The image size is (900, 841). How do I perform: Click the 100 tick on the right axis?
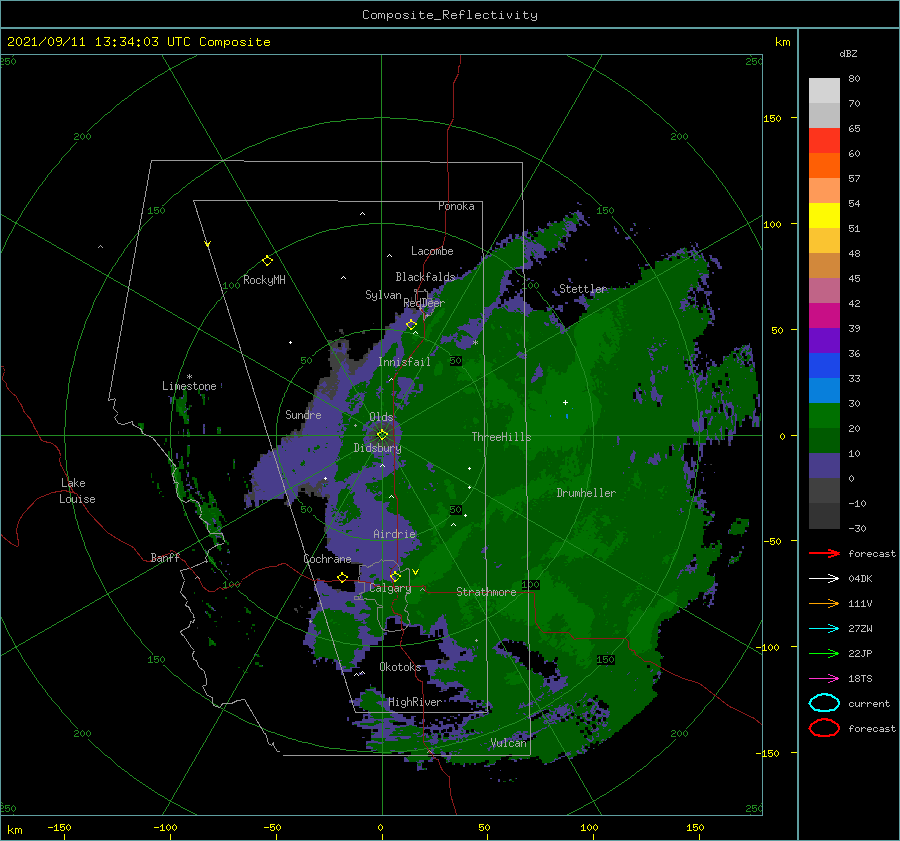pos(772,224)
